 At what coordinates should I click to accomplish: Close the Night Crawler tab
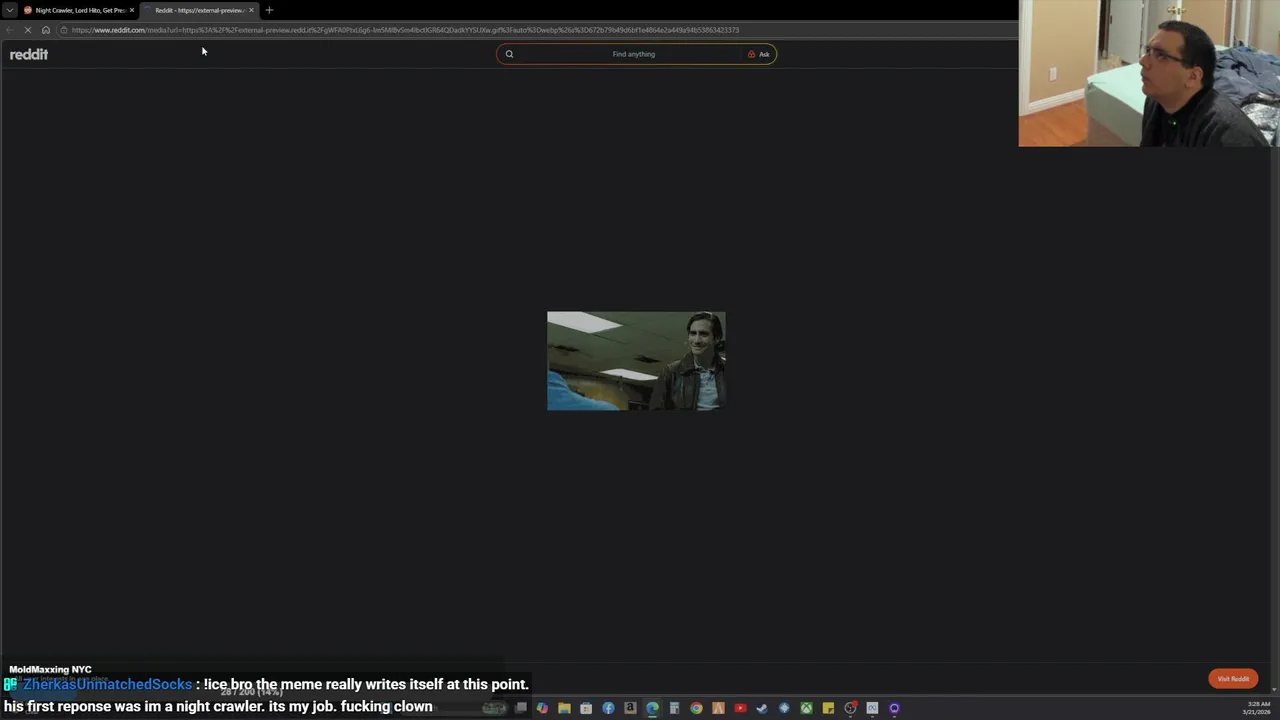pyautogui.click(x=131, y=10)
